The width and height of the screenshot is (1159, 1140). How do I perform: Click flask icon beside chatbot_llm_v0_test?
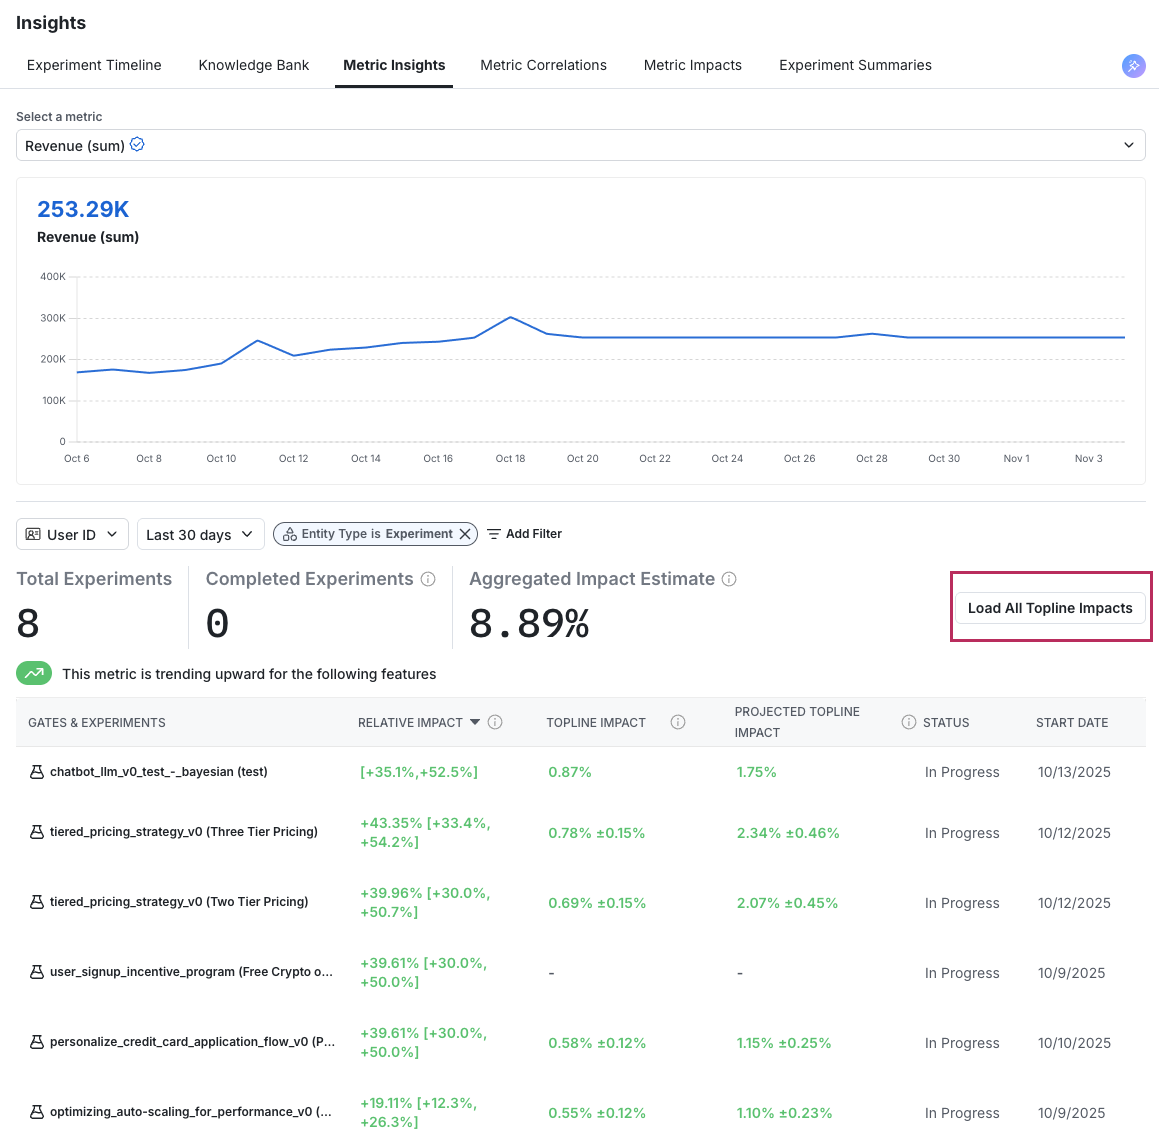tap(36, 772)
